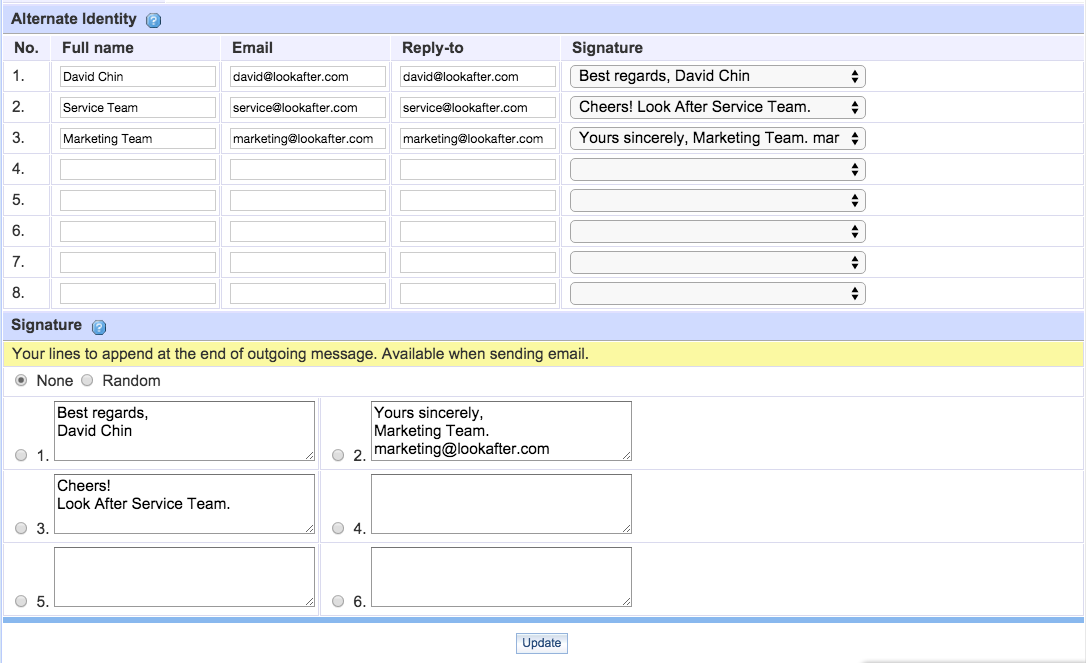The width and height of the screenshot is (1086, 663).
Task: Choose signature 3 radio button
Action: 21,528
